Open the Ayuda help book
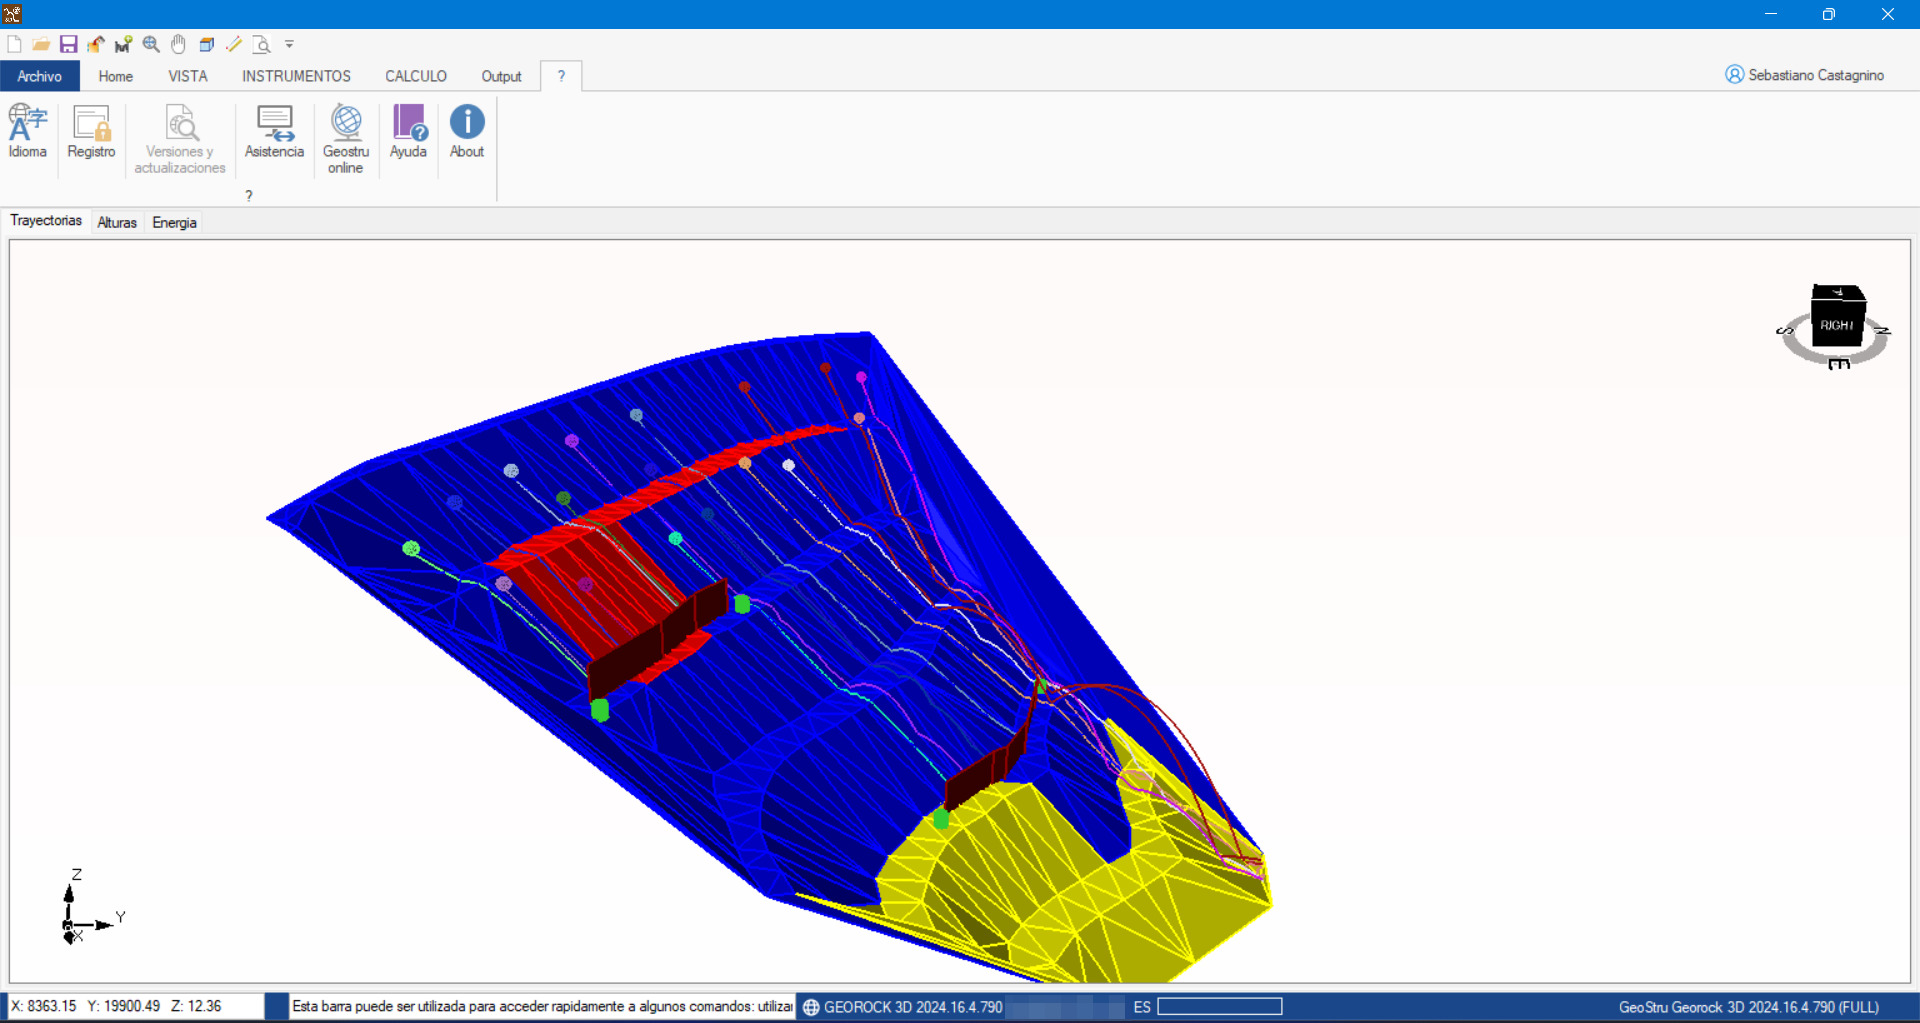1920x1023 pixels. [x=408, y=131]
